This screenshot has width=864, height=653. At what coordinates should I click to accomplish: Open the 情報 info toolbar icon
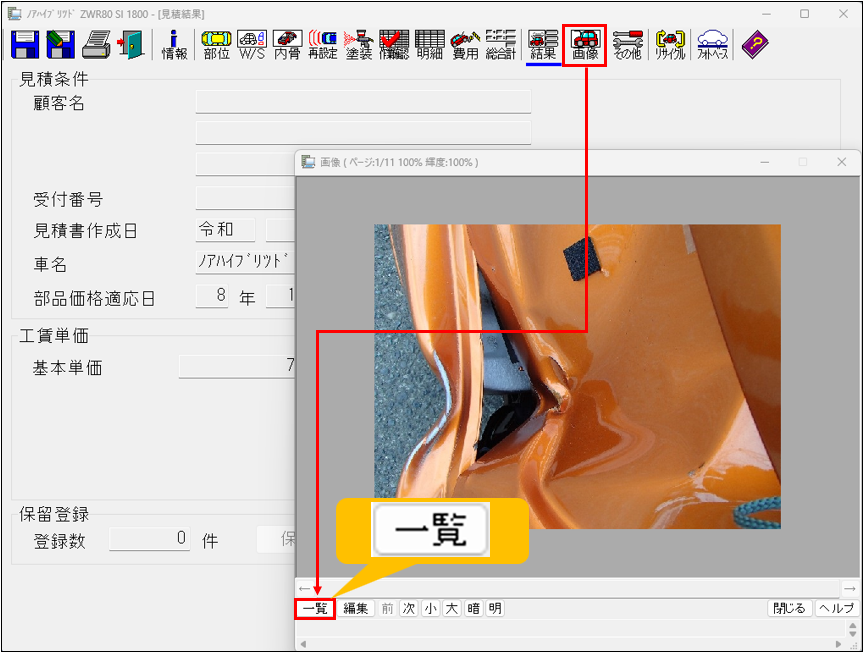[x=174, y=45]
